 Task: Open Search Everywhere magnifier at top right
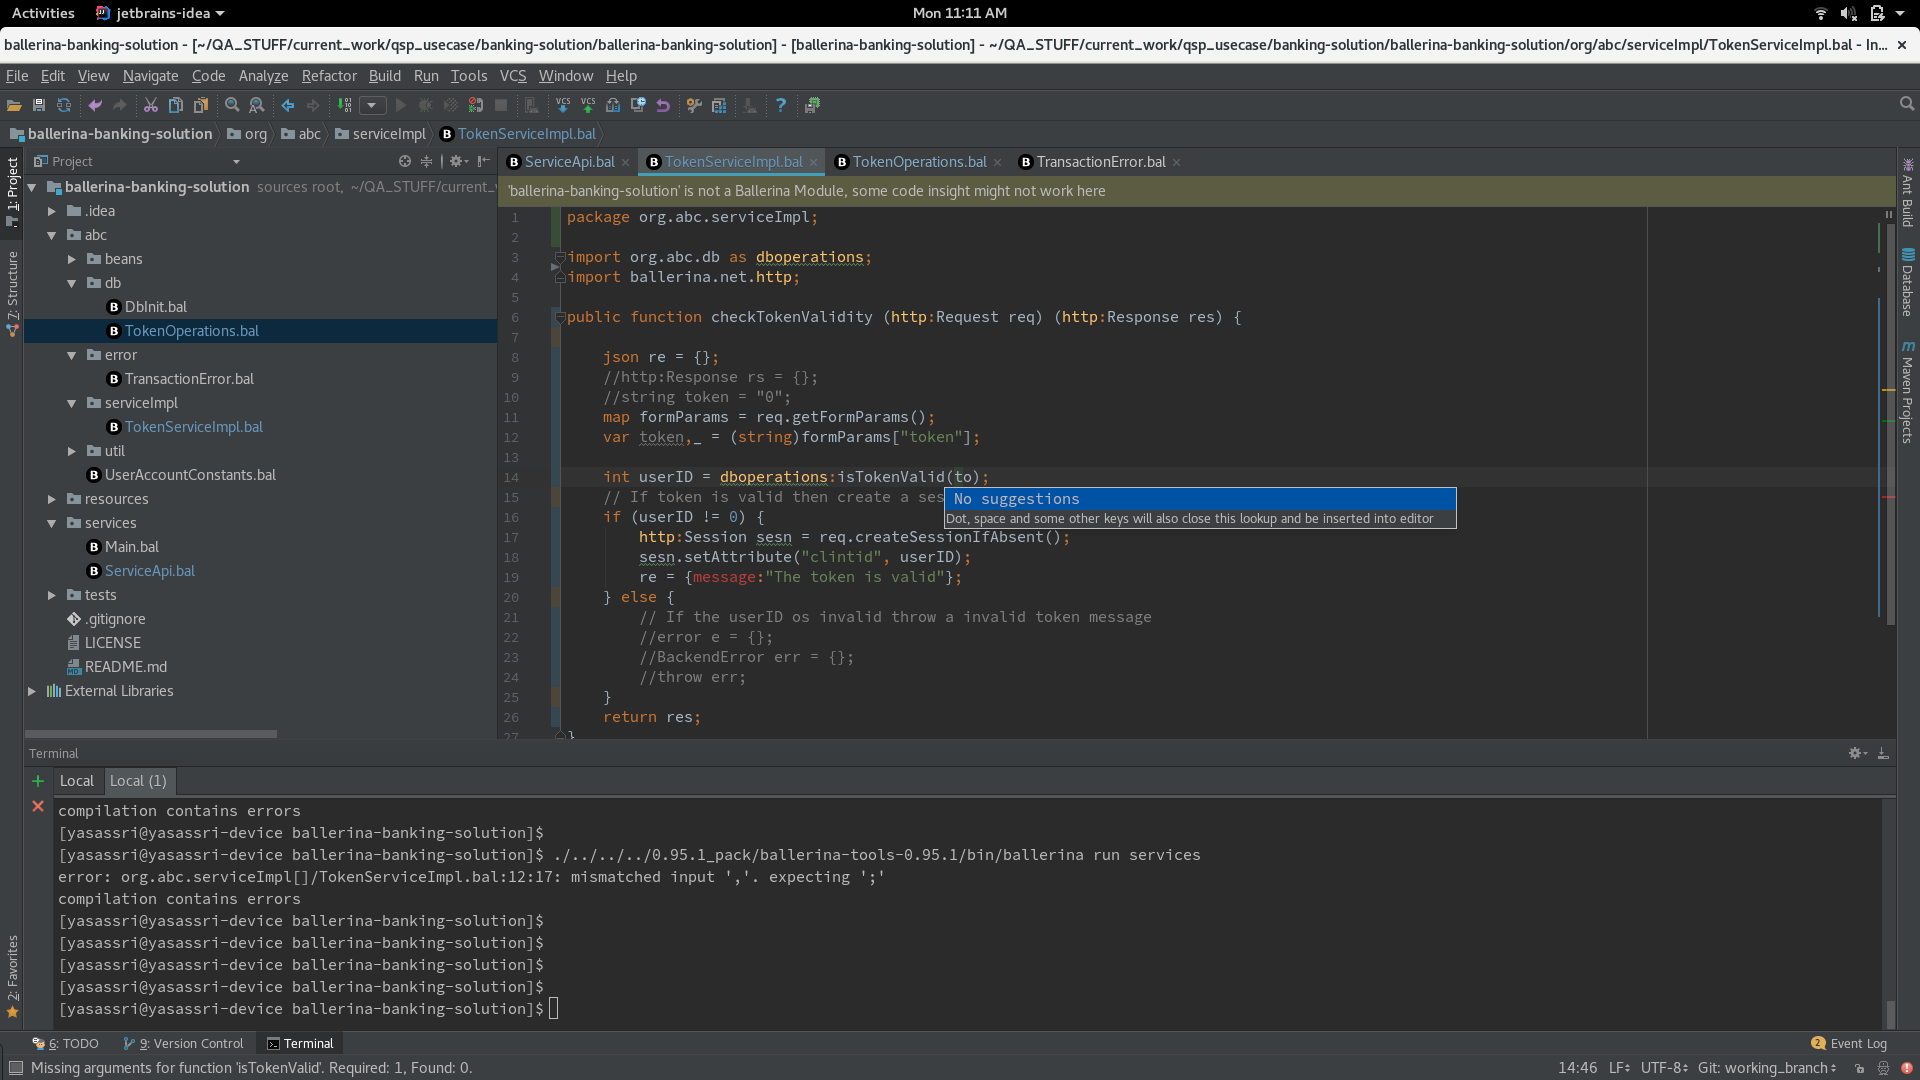pos(1906,103)
